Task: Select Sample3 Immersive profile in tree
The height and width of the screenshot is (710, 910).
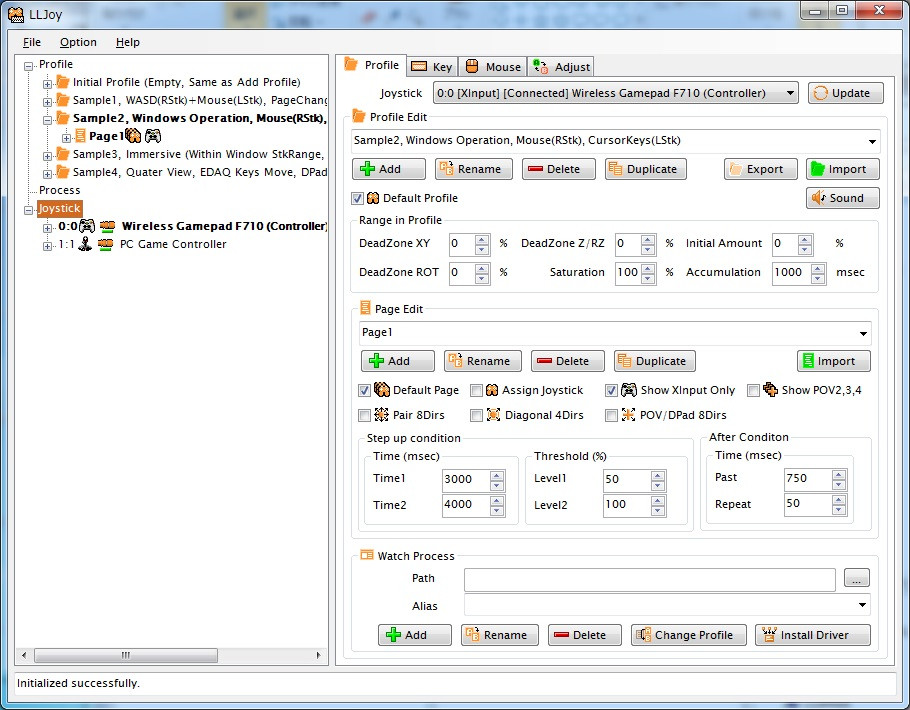Action: tap(198, 154)
